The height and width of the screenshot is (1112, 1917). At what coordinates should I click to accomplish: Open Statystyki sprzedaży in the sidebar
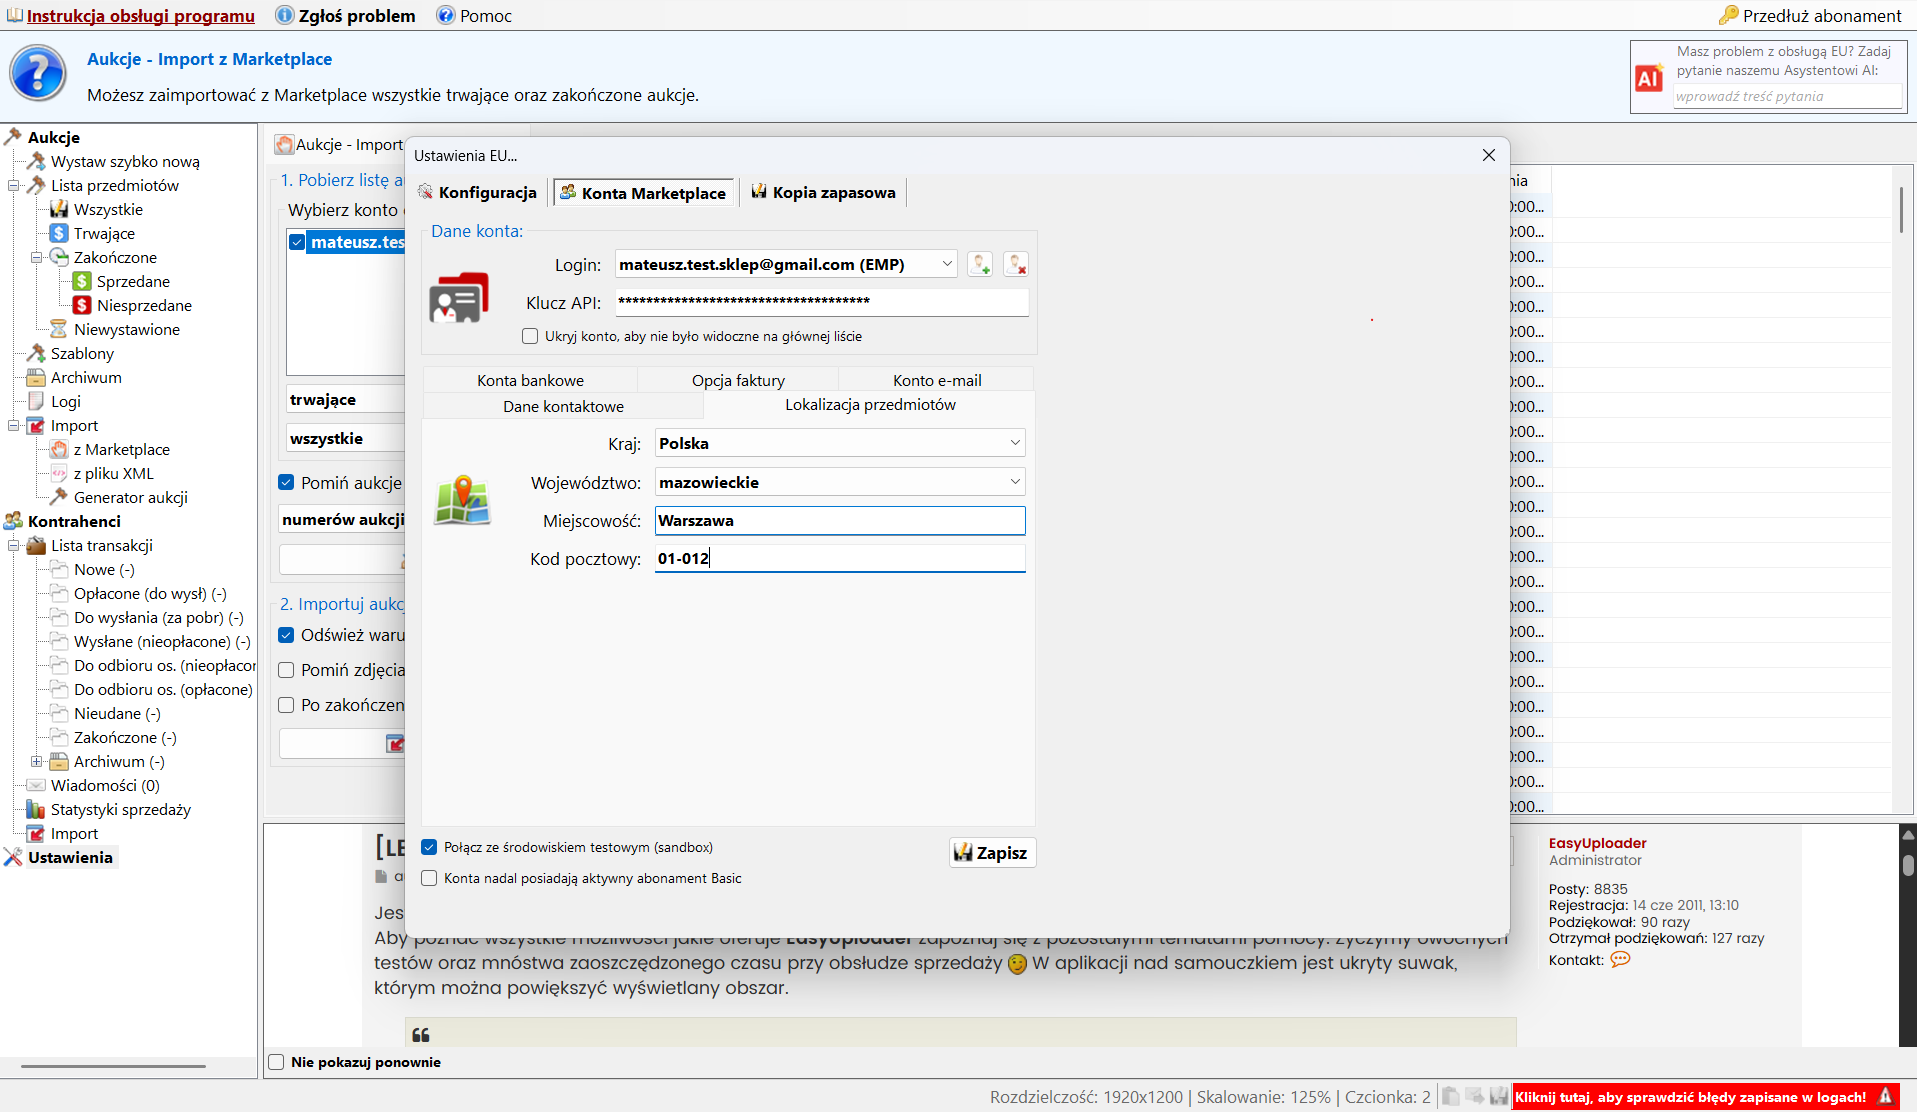point(120,810)
